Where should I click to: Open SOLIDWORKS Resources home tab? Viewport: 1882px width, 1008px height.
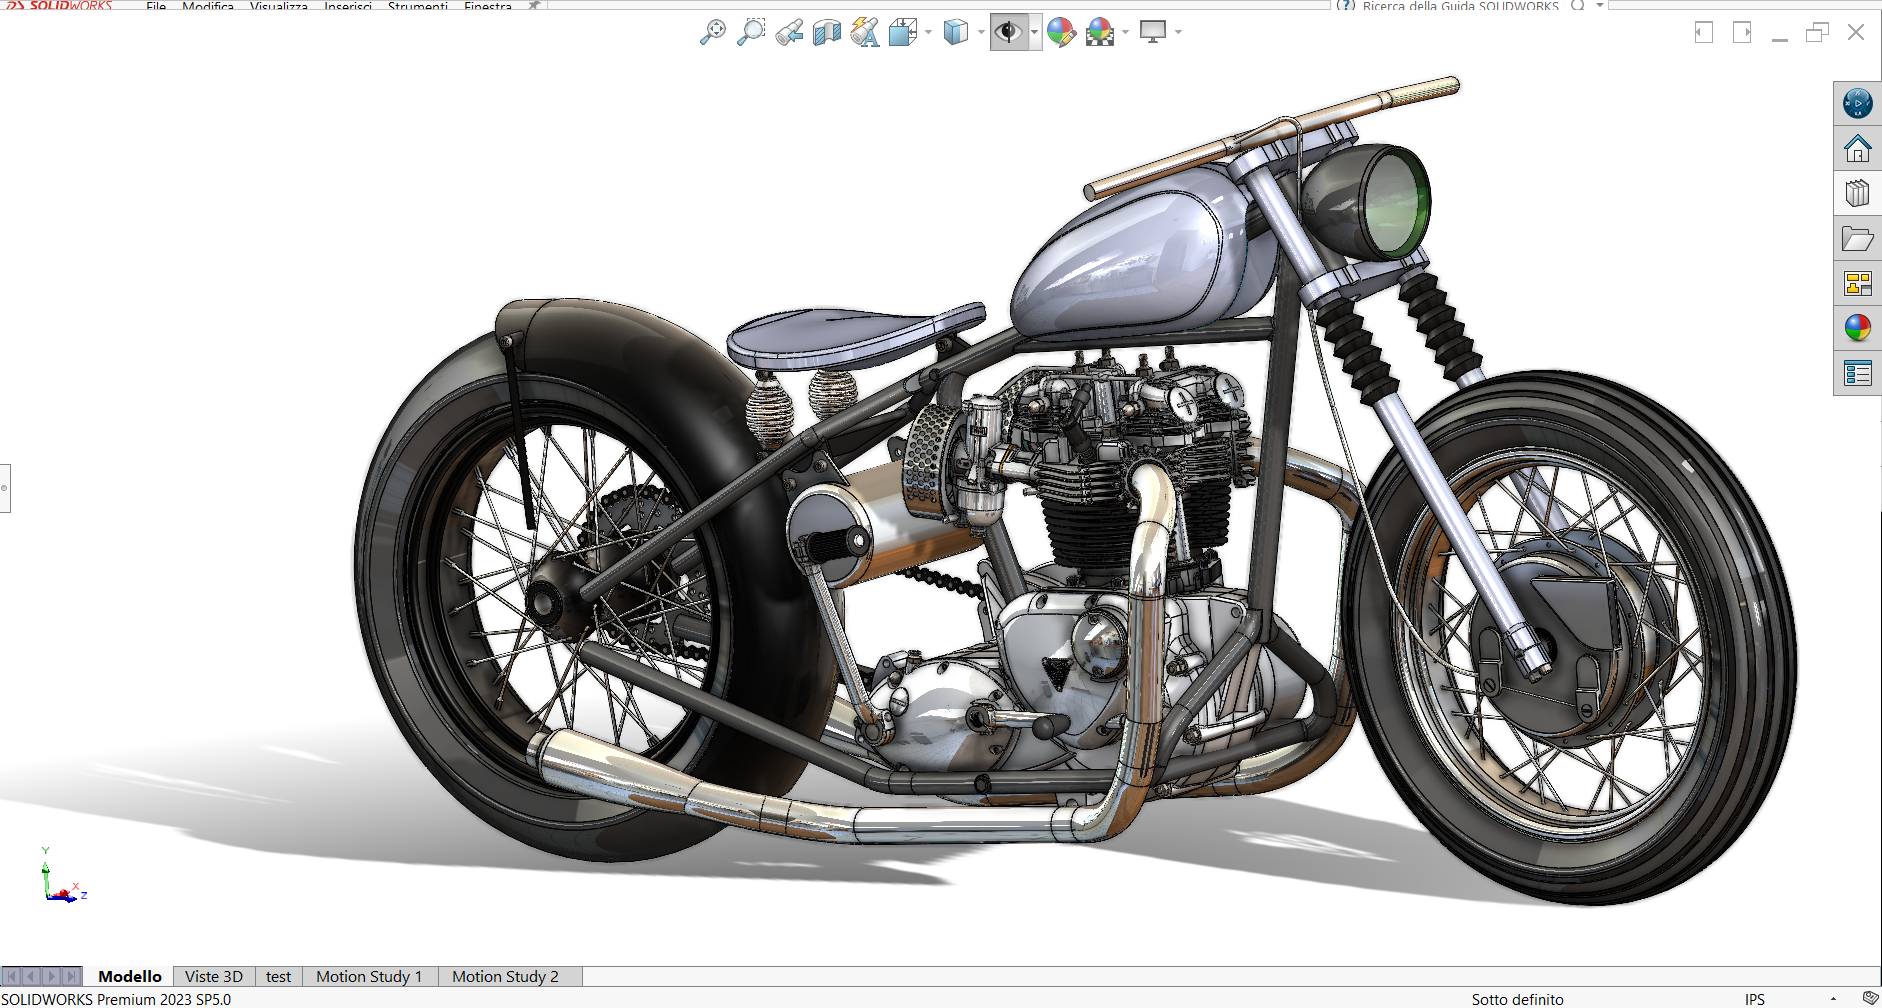pos(1858,148)
